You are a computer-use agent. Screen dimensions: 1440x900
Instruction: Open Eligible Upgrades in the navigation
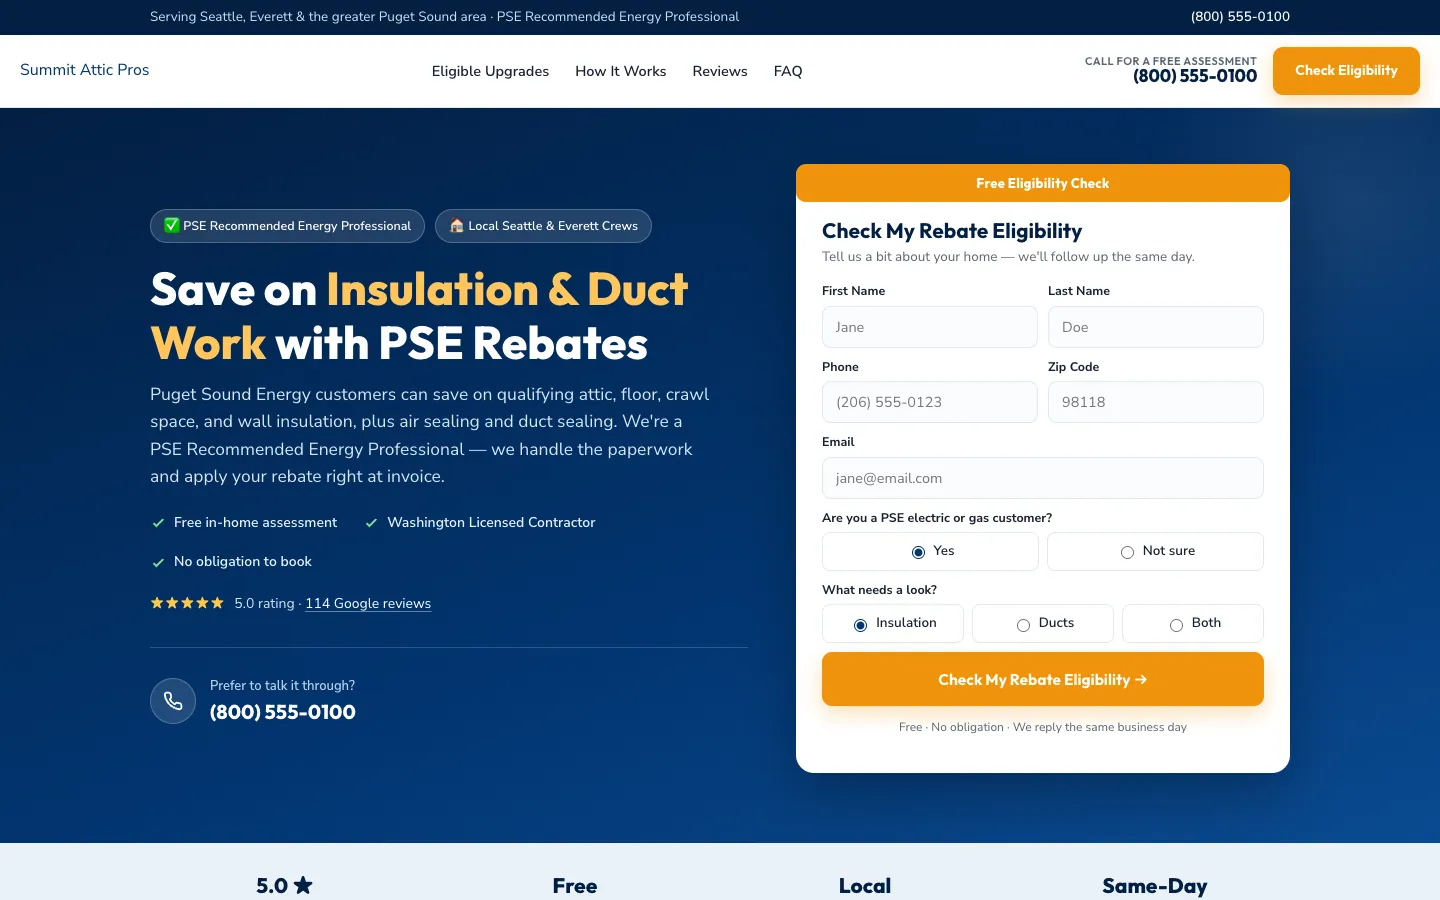pyautogui.click(x=490, y=71)
